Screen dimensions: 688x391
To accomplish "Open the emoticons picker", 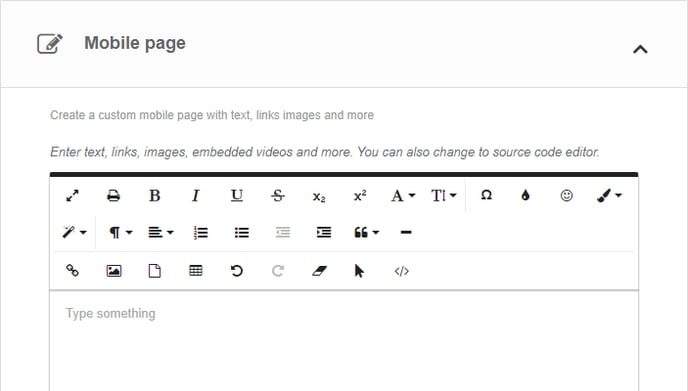I will 566,195.
